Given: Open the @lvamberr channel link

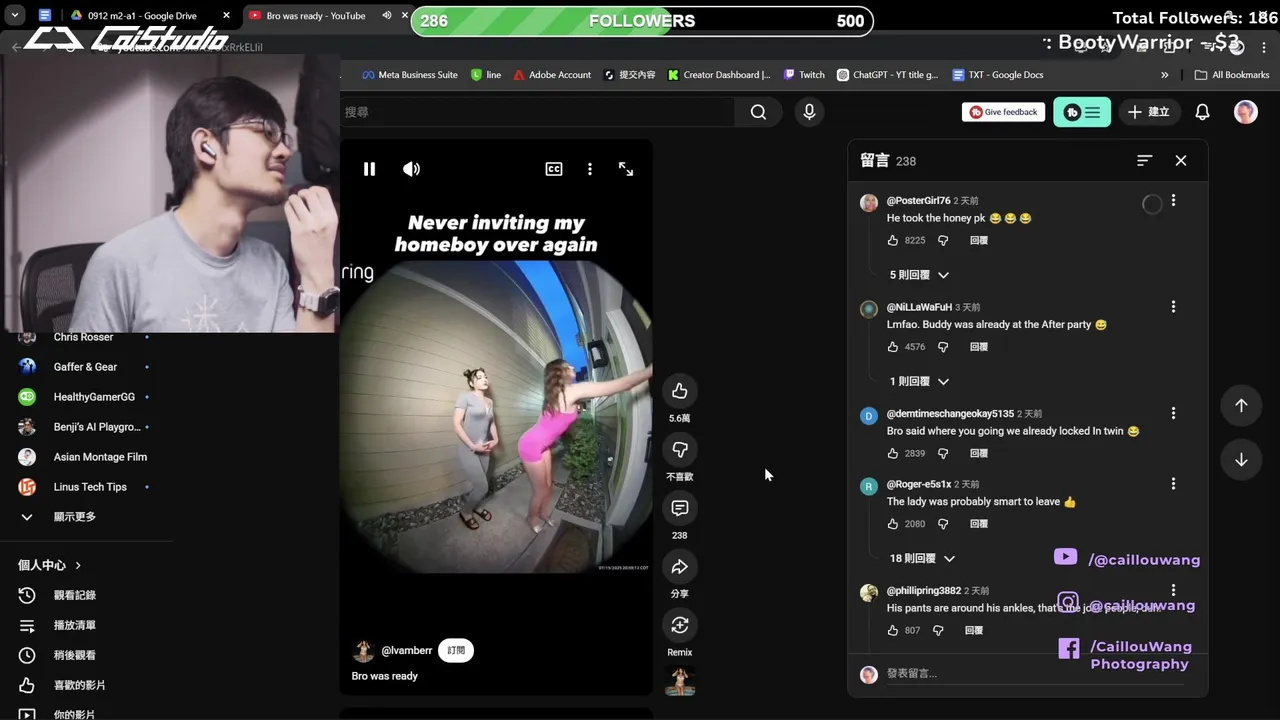Looking at the screenshot, I should click(x=407, y=650).
